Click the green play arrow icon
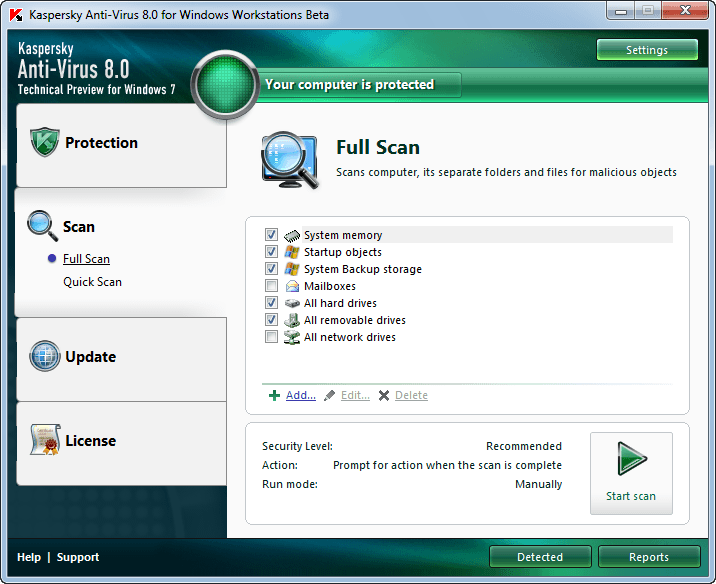The width and height of the screenshot is (716, 584). [x=632, y=458]
